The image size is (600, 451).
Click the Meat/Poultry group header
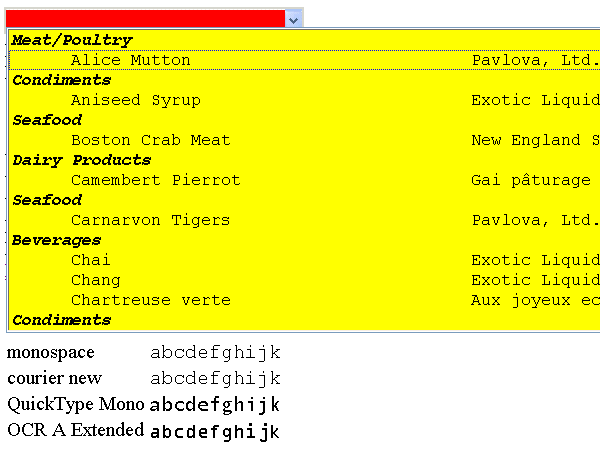72,40
